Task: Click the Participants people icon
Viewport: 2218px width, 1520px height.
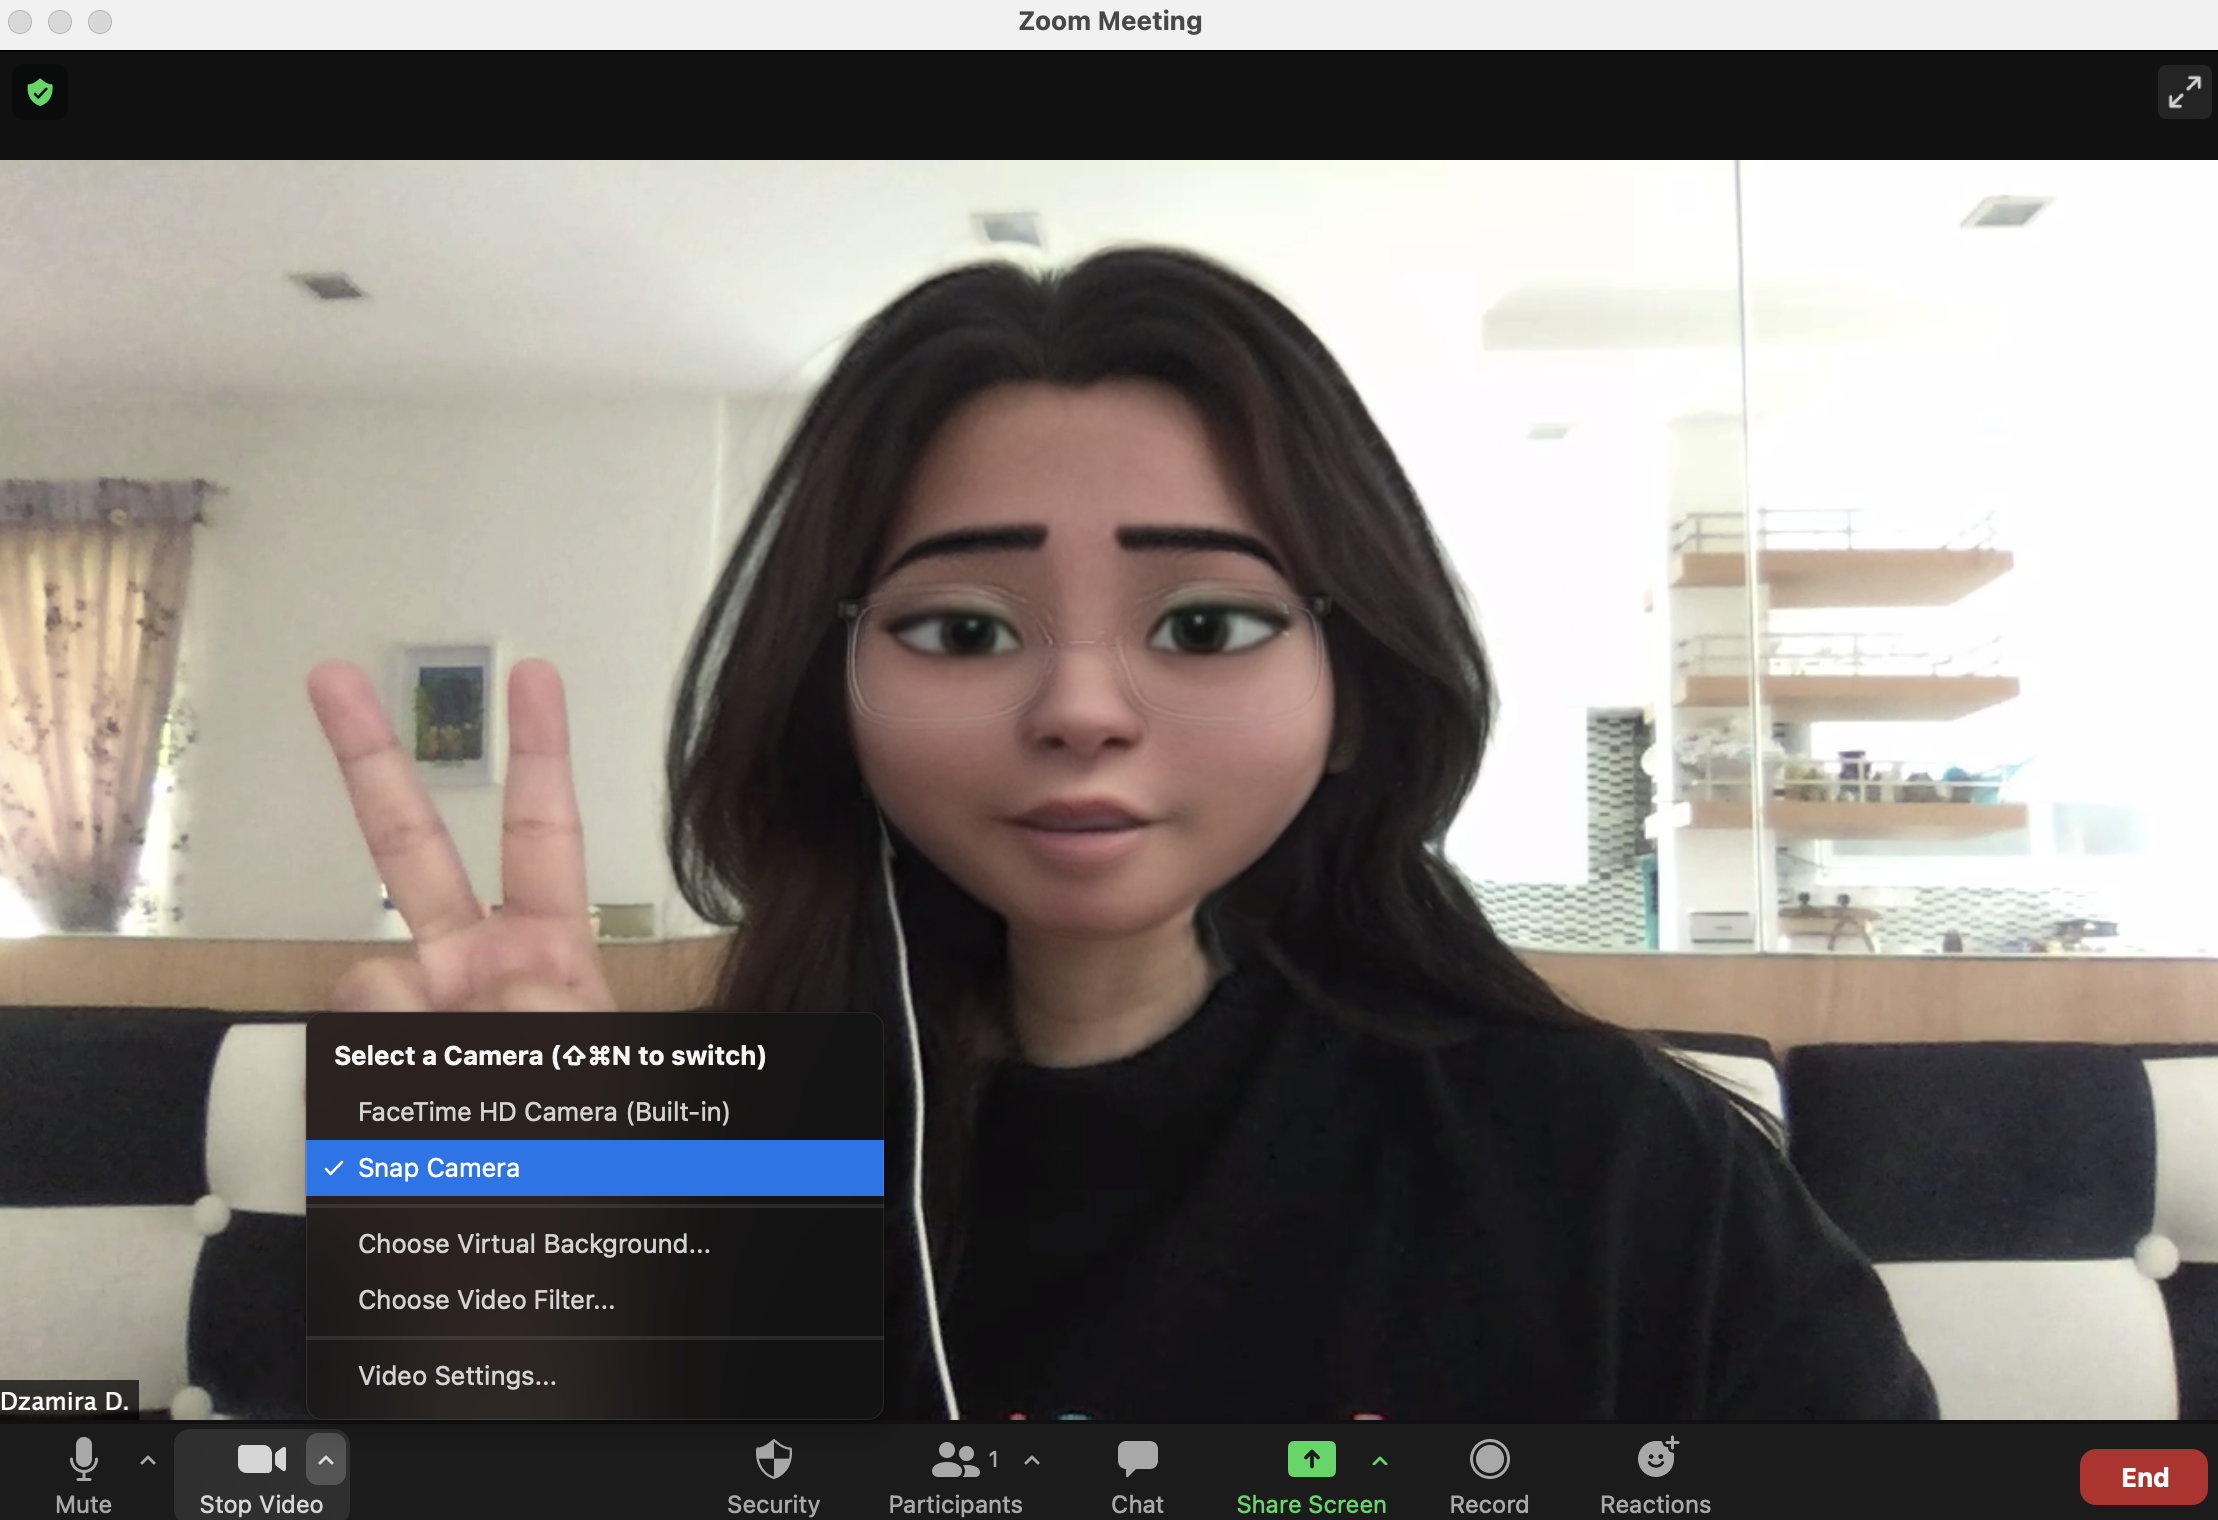Action: point(954,1459)
